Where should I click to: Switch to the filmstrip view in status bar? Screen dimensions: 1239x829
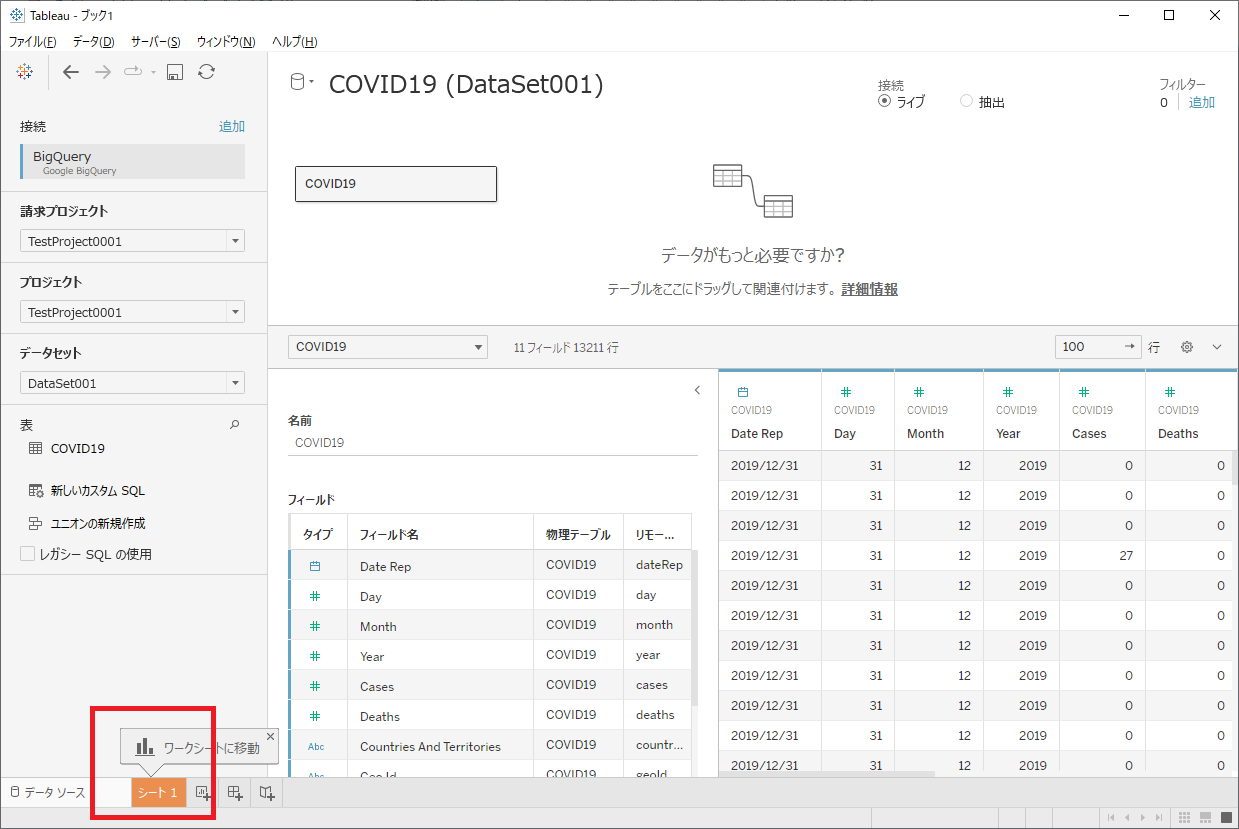click(1206, 818)
